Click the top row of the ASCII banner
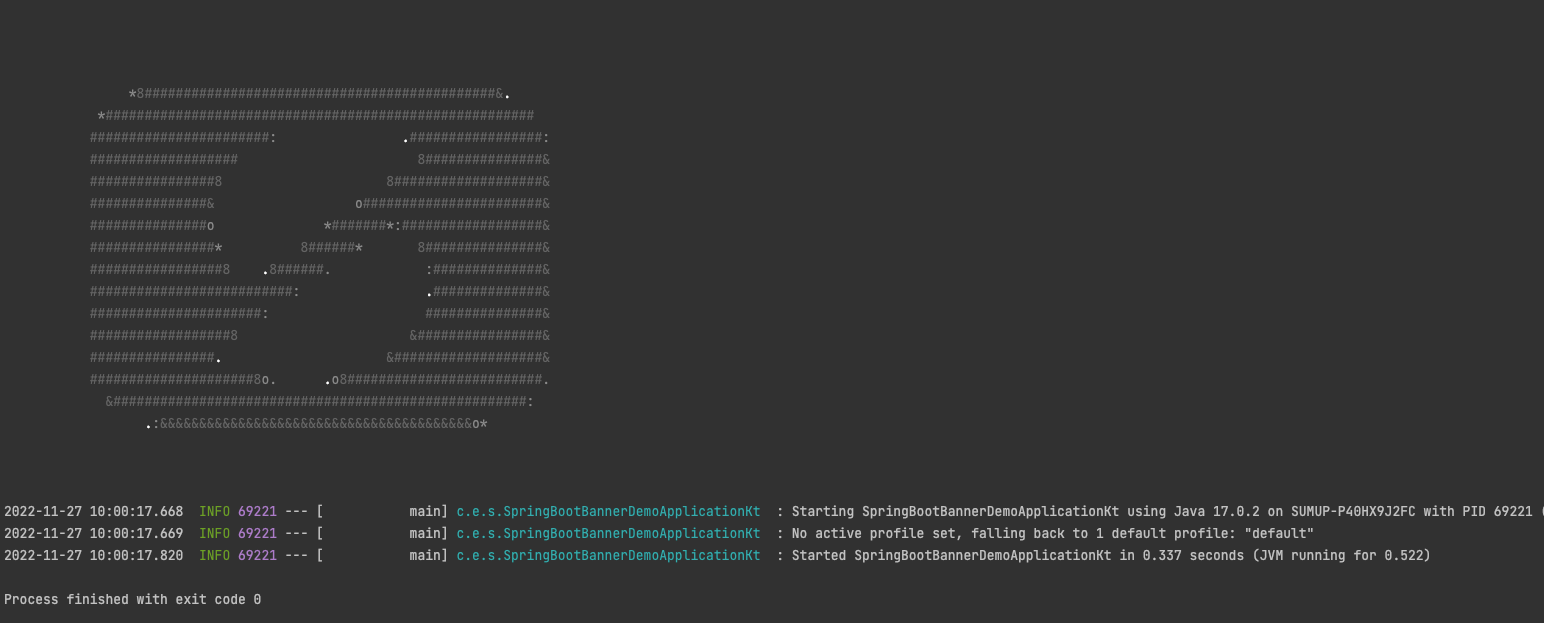The height and width of the screenshot is (623, 1544). [x=320, y=94]
